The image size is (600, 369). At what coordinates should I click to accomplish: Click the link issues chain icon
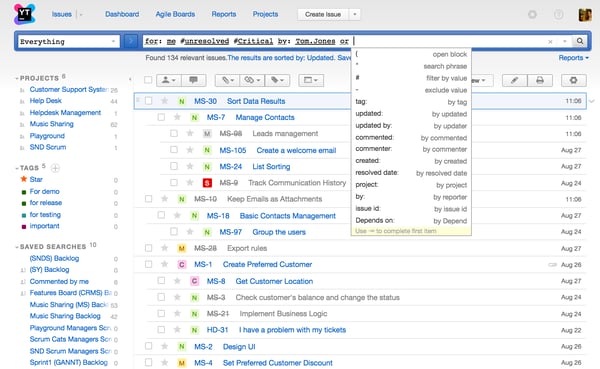(x=252, y=80)
